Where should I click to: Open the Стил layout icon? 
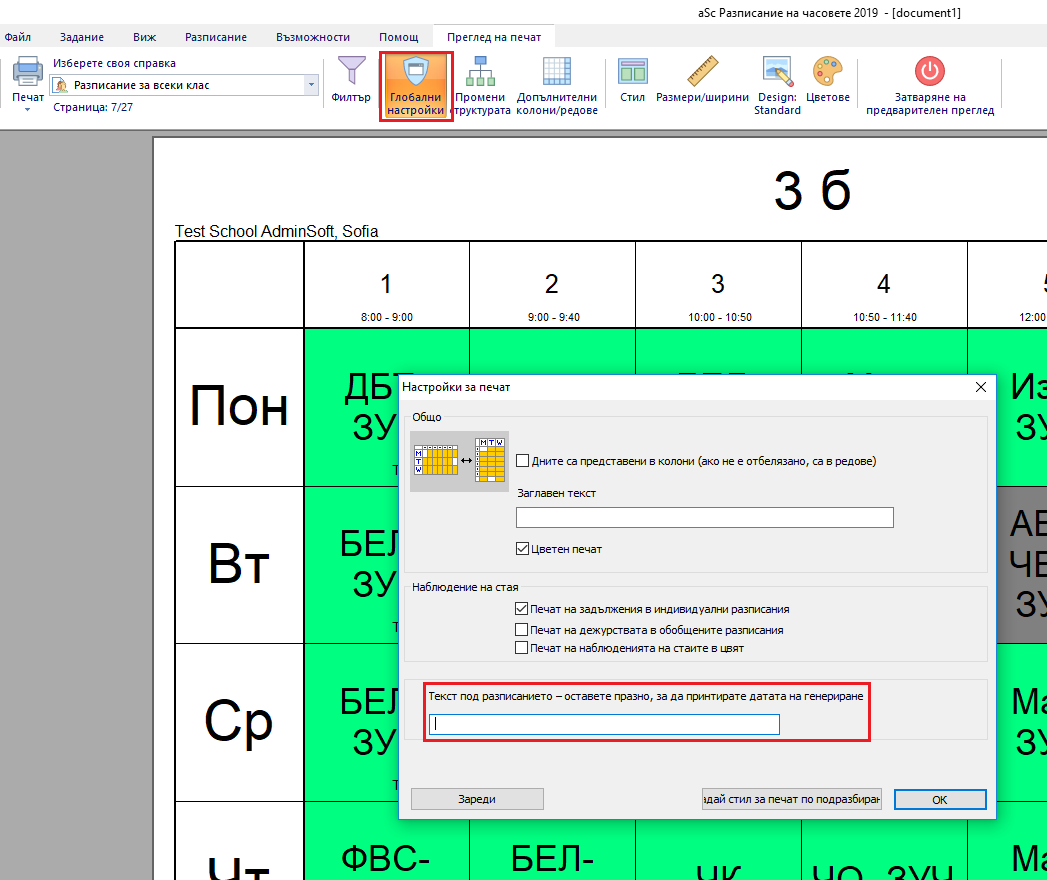click(632, 72)
